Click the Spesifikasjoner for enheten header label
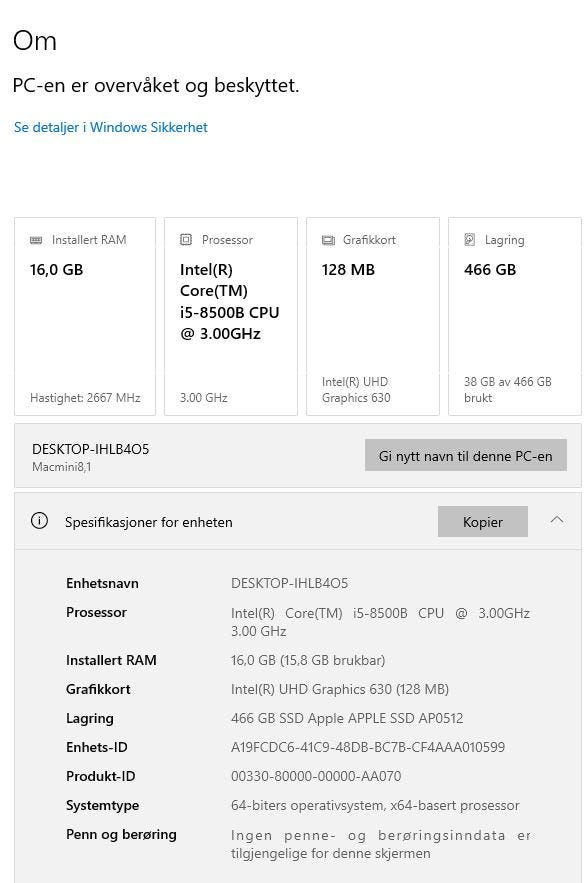The width and height of the screenshot is (586, 883). pyautogui.click(x=149, y=522)
